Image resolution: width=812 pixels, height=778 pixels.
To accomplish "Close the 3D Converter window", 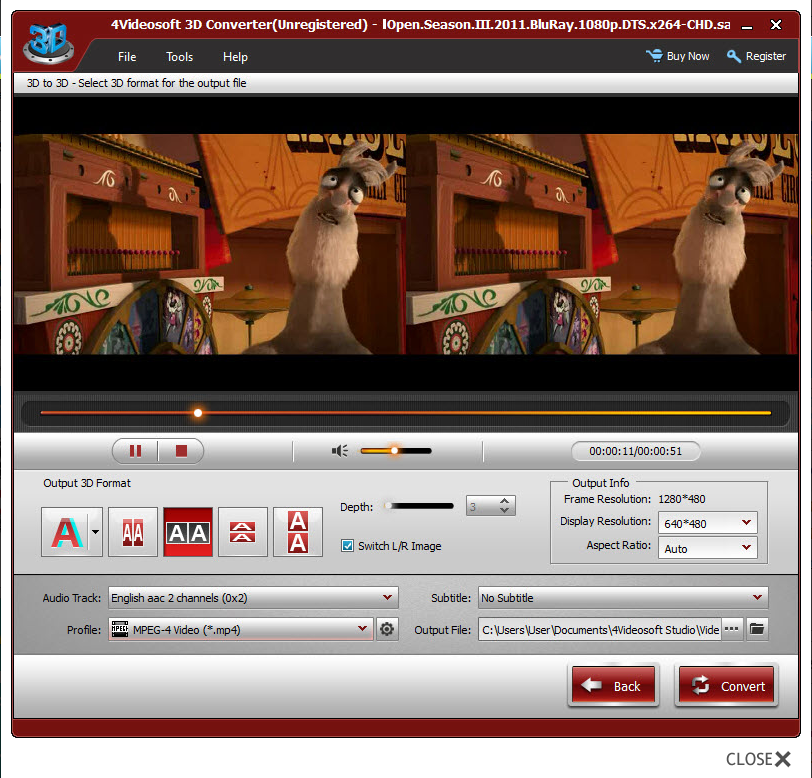I will 776,25.
